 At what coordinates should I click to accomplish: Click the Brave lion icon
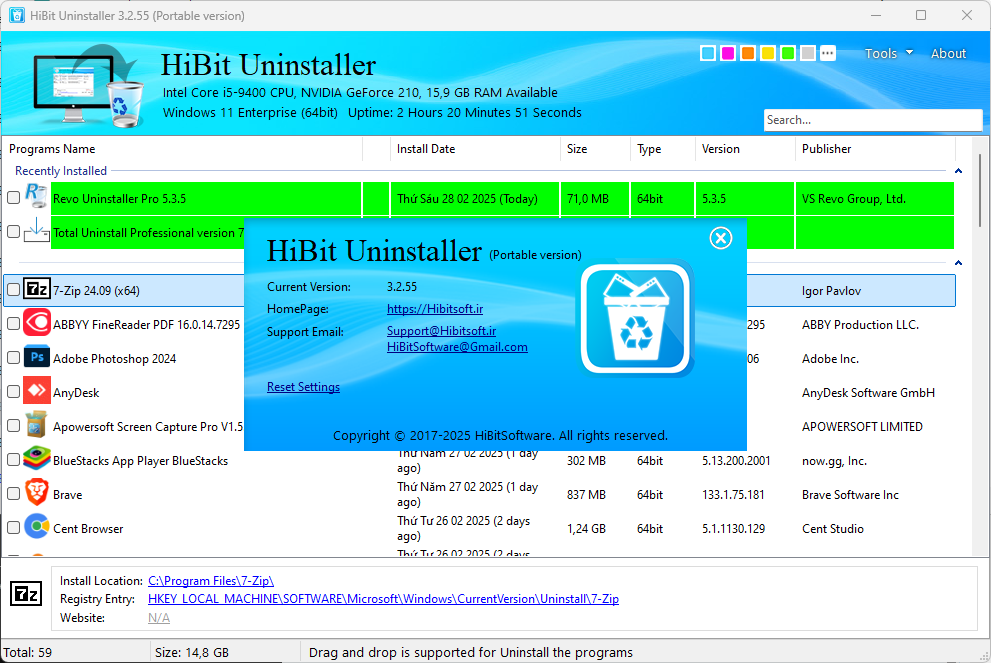point(37,493)
